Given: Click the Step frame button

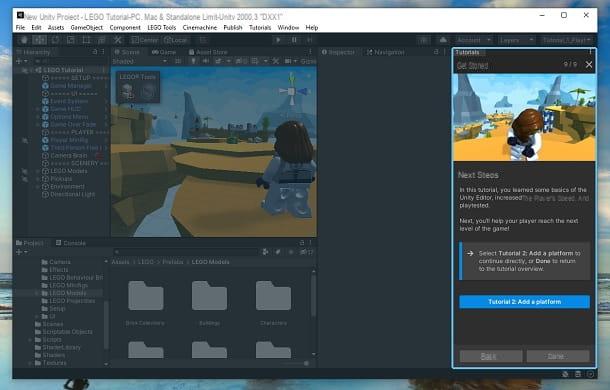Looking at the screenshot, I should (309, 40).
